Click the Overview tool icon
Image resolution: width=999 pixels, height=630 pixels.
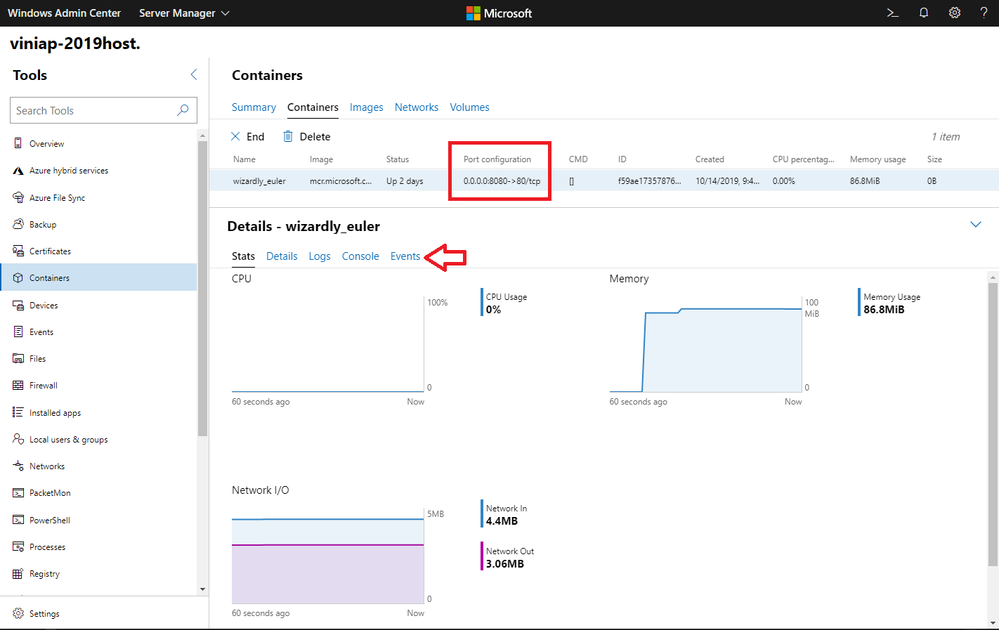(x=18, y=143)
